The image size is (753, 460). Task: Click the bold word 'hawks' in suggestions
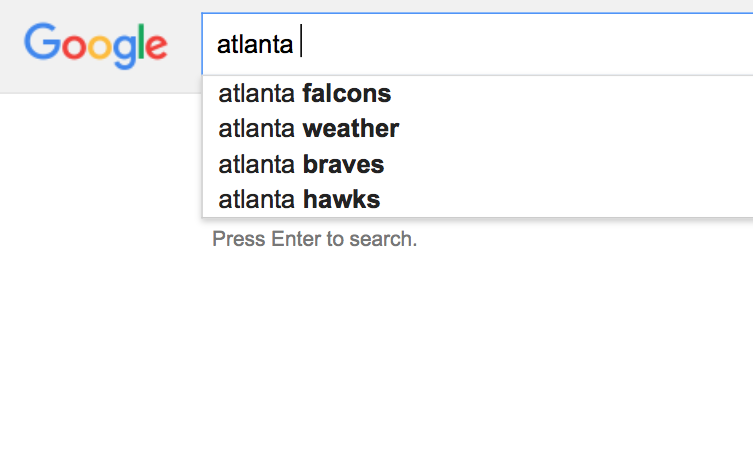341,199
